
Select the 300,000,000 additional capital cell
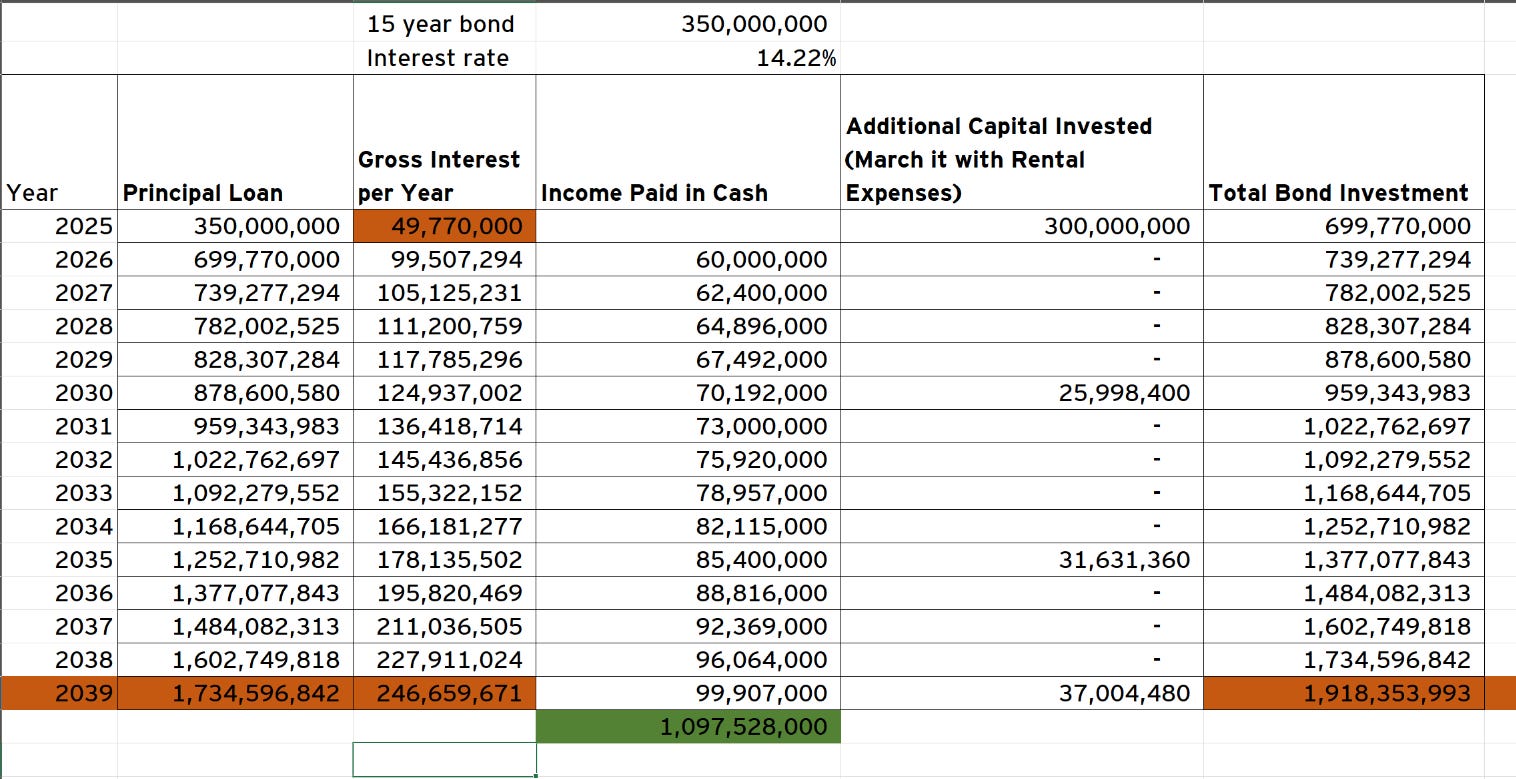[1021, 226]
